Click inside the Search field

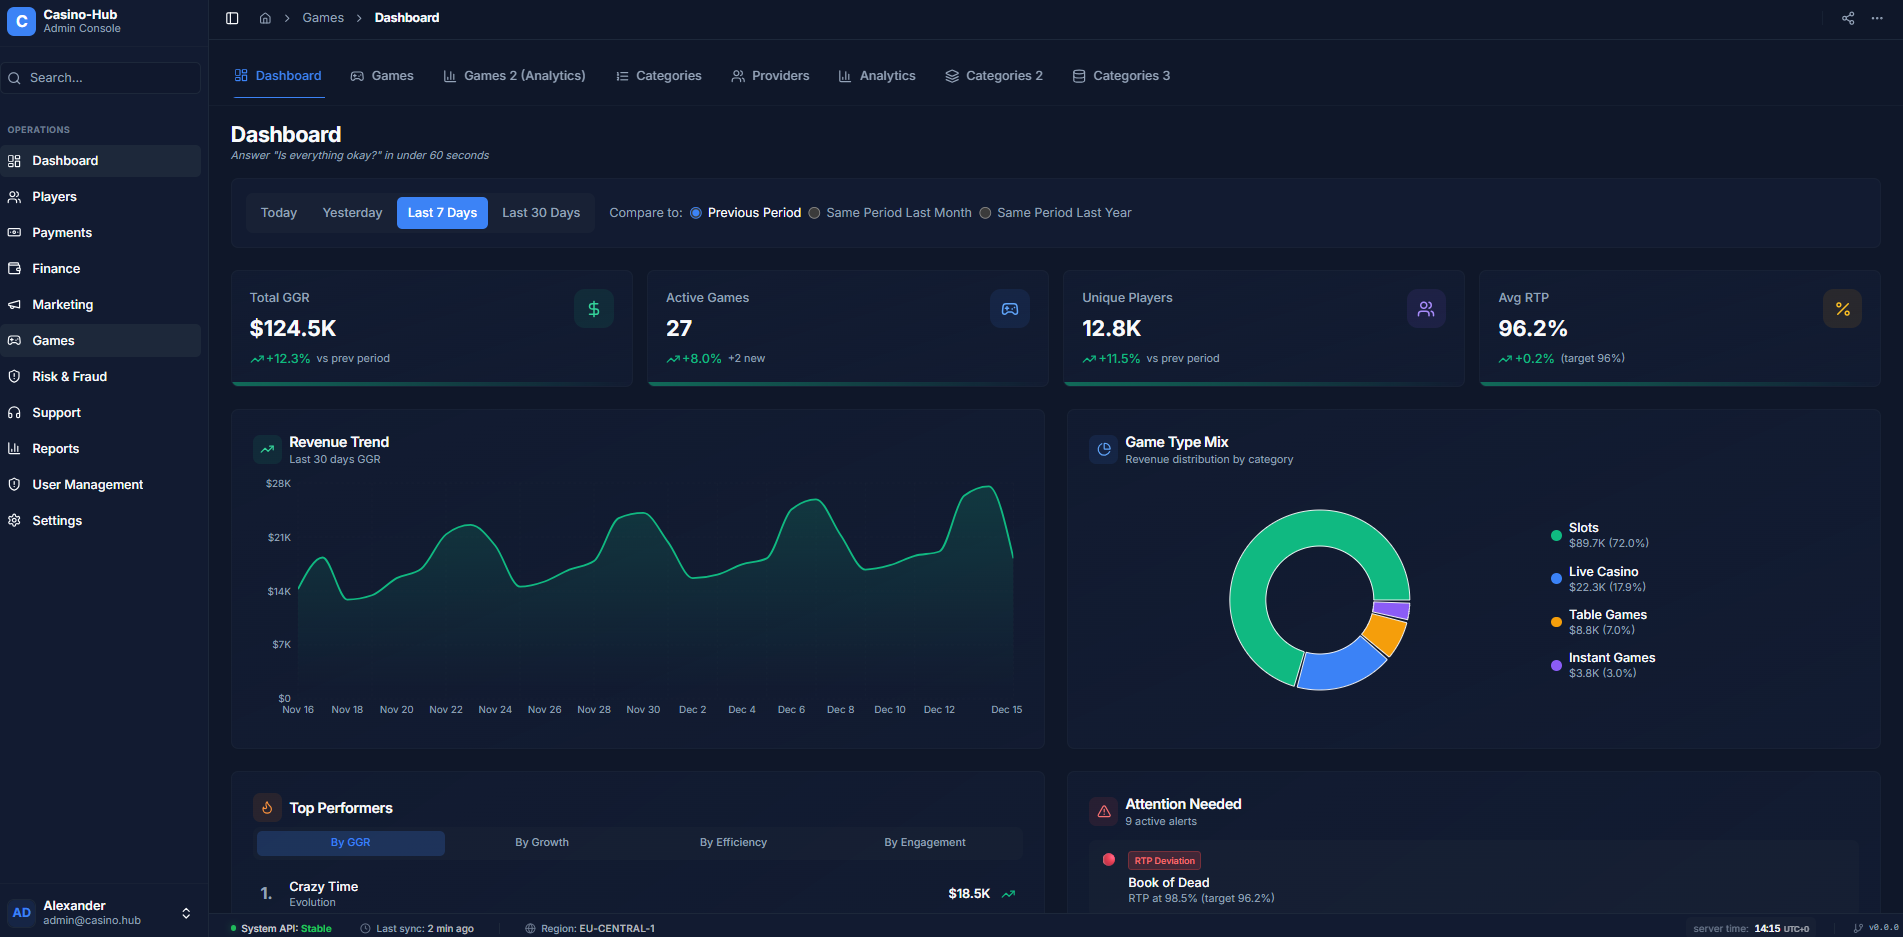point(100,77)
